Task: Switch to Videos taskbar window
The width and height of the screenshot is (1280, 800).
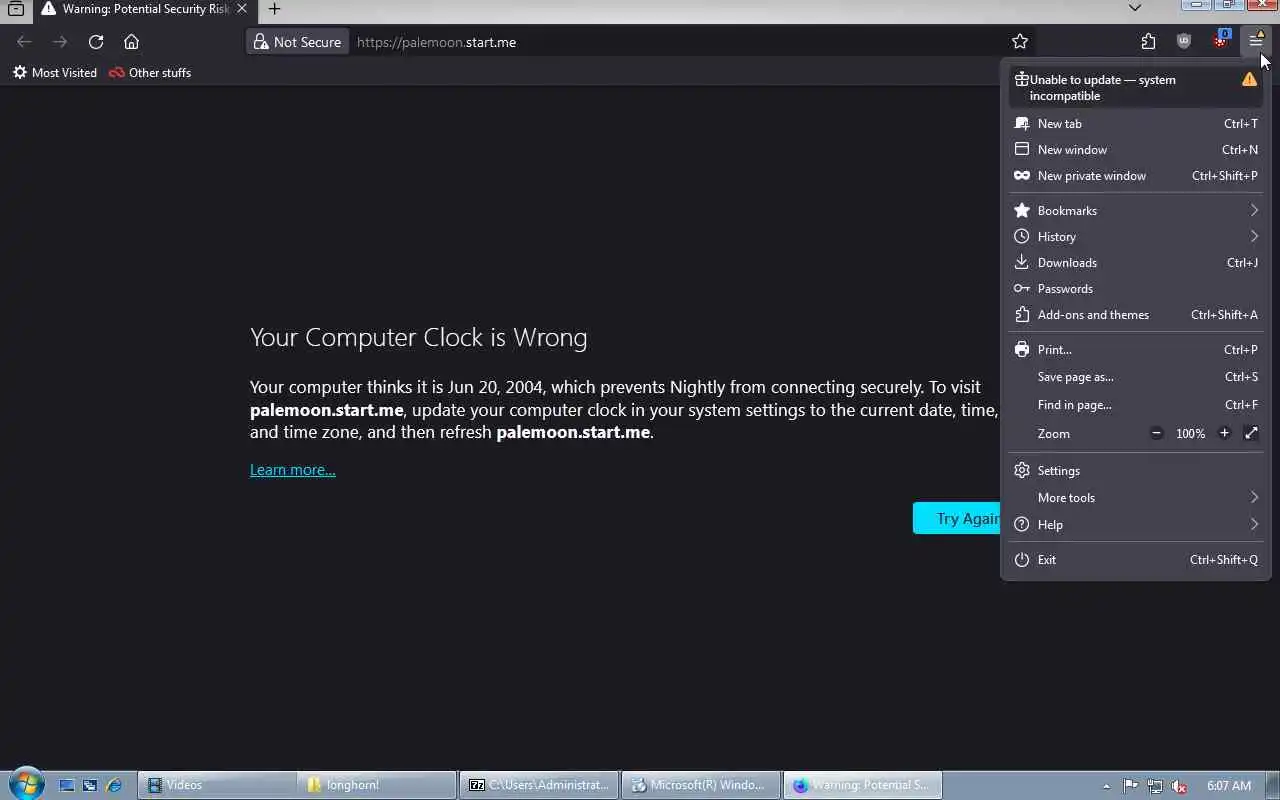Action: (217, 785)
